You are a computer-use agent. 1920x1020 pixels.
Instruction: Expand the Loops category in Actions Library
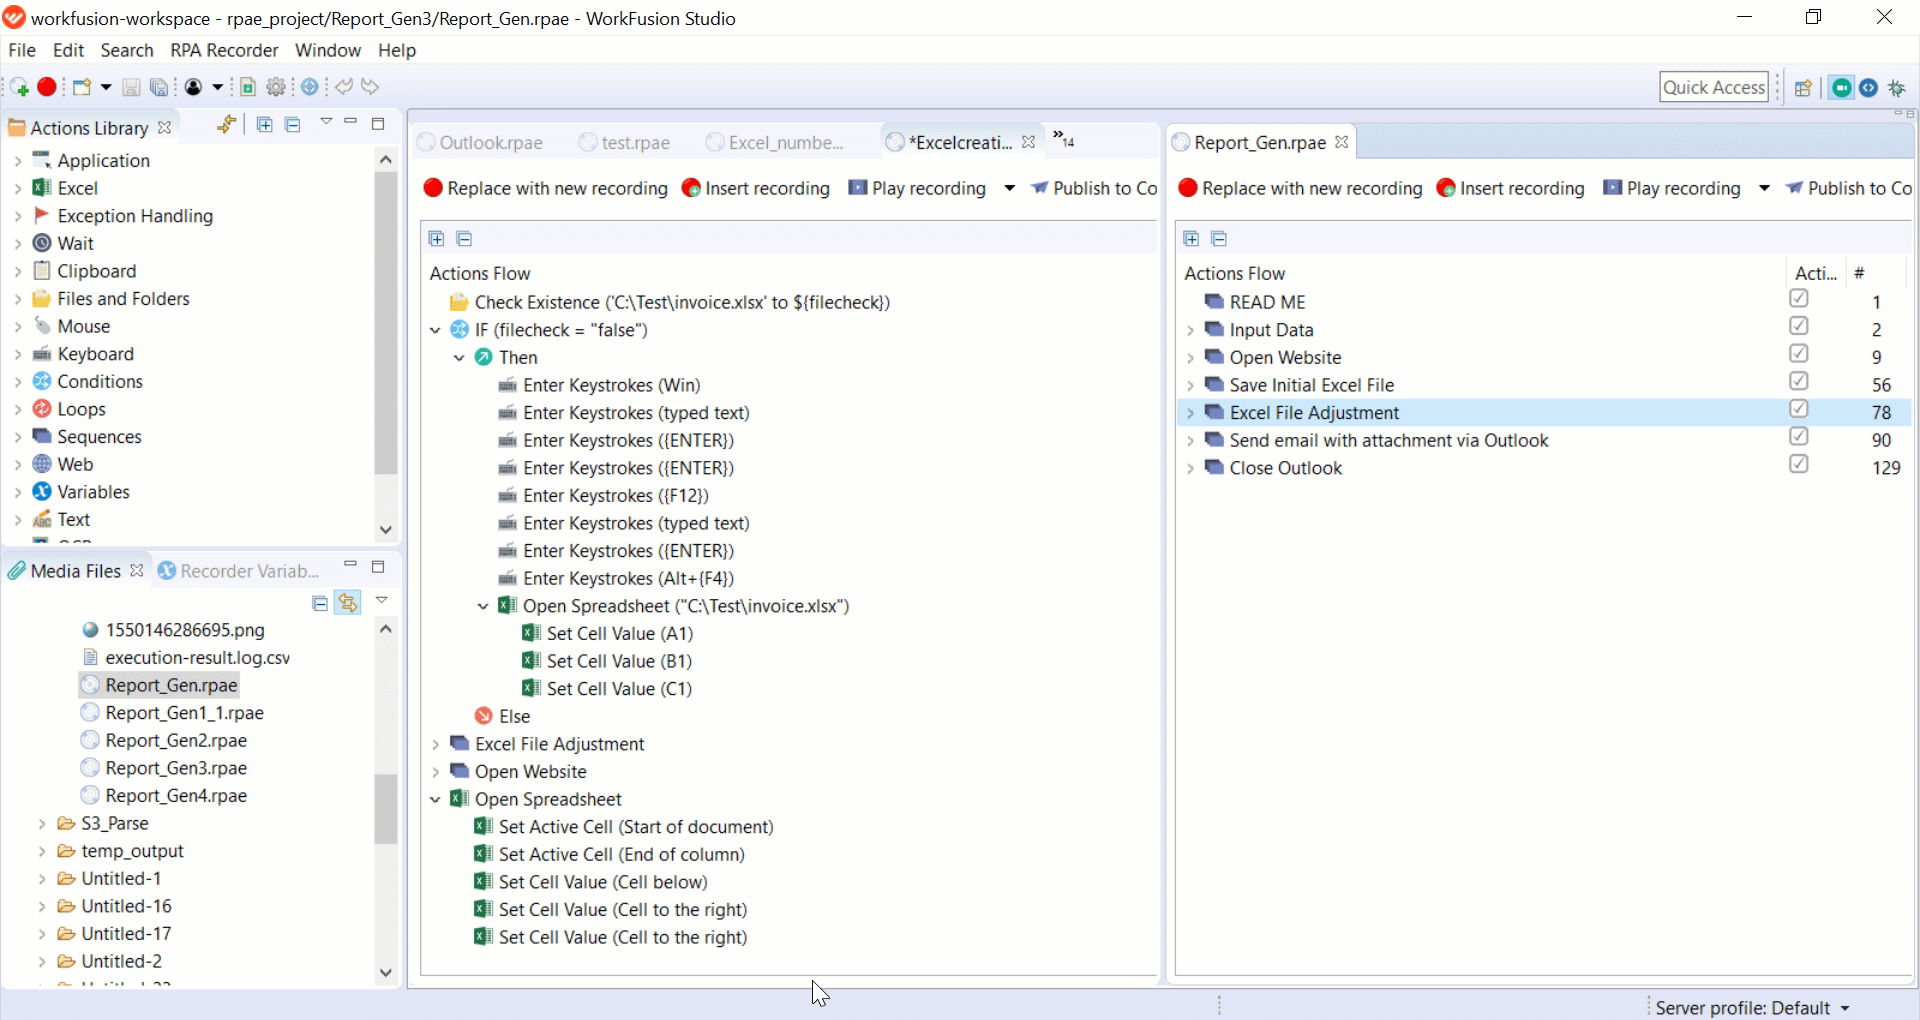coord(18,409)
